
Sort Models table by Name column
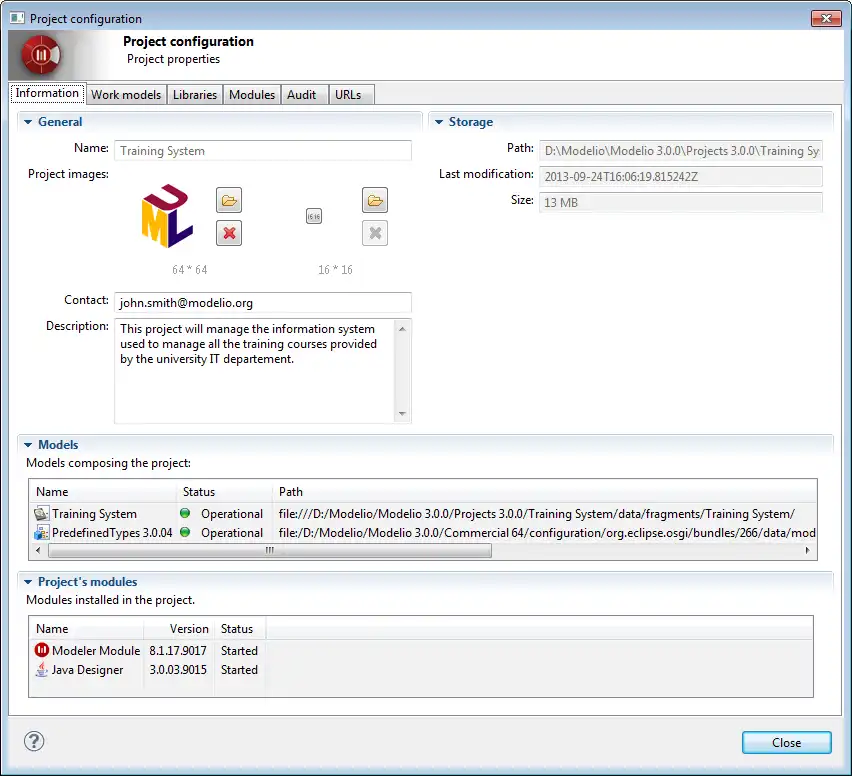[103, 492]
